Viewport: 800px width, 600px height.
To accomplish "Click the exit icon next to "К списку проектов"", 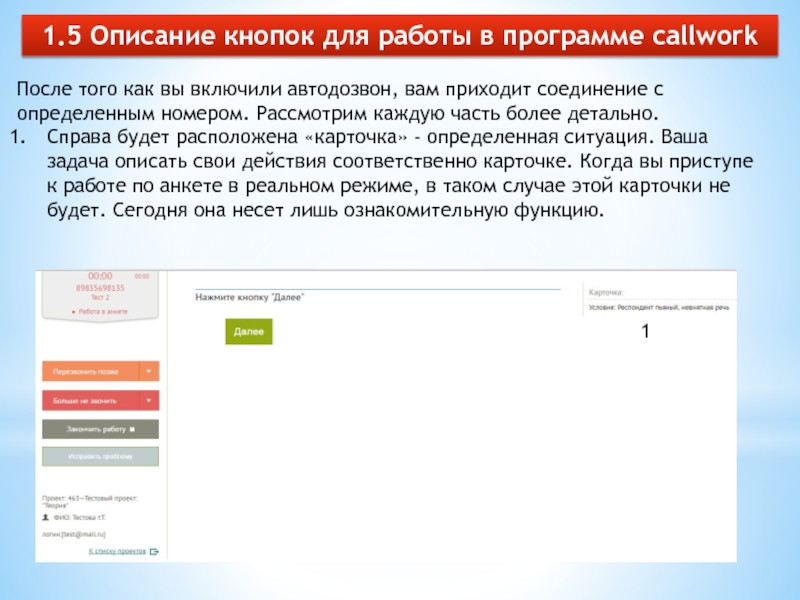I will 155,552.
